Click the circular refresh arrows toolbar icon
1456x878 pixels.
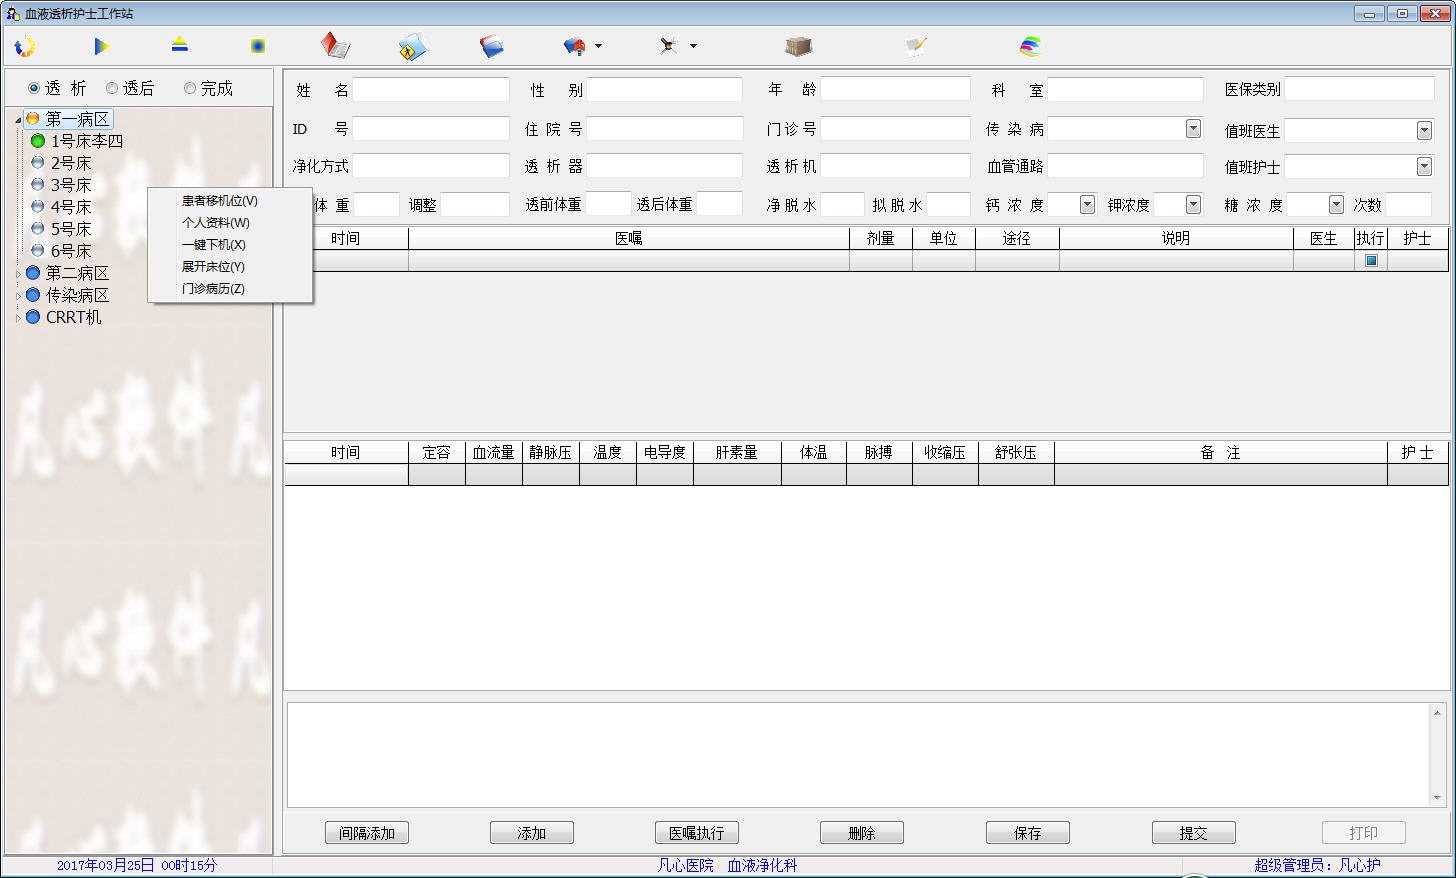click(26, 46)
